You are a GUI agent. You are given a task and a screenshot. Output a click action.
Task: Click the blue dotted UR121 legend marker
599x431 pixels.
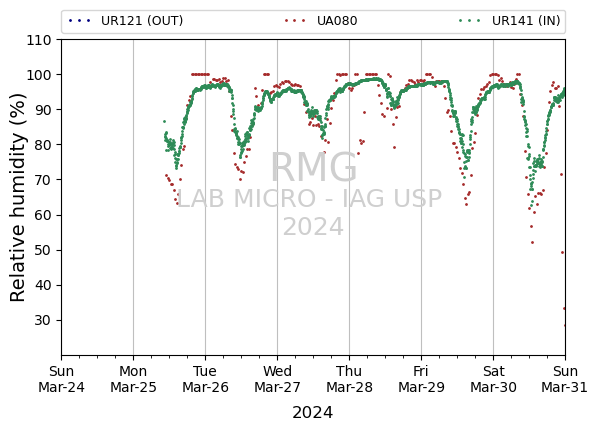(80, 21)
